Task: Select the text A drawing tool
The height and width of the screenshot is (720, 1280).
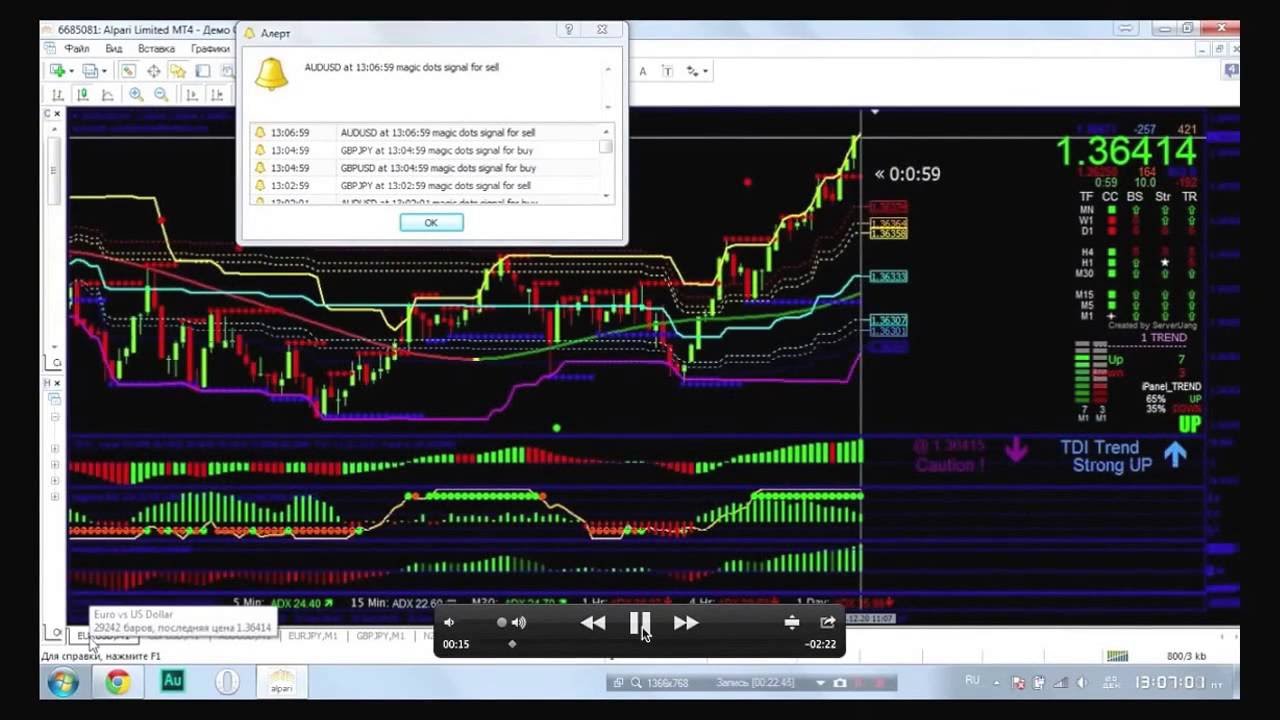Action: (642, 71)
